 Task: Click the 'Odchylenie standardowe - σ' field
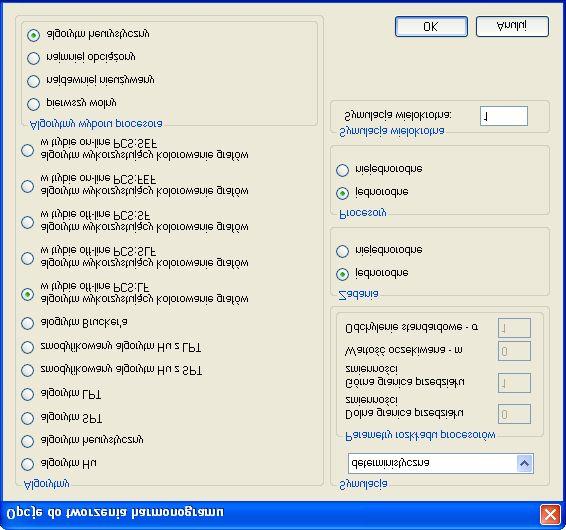tap(514, 328)
